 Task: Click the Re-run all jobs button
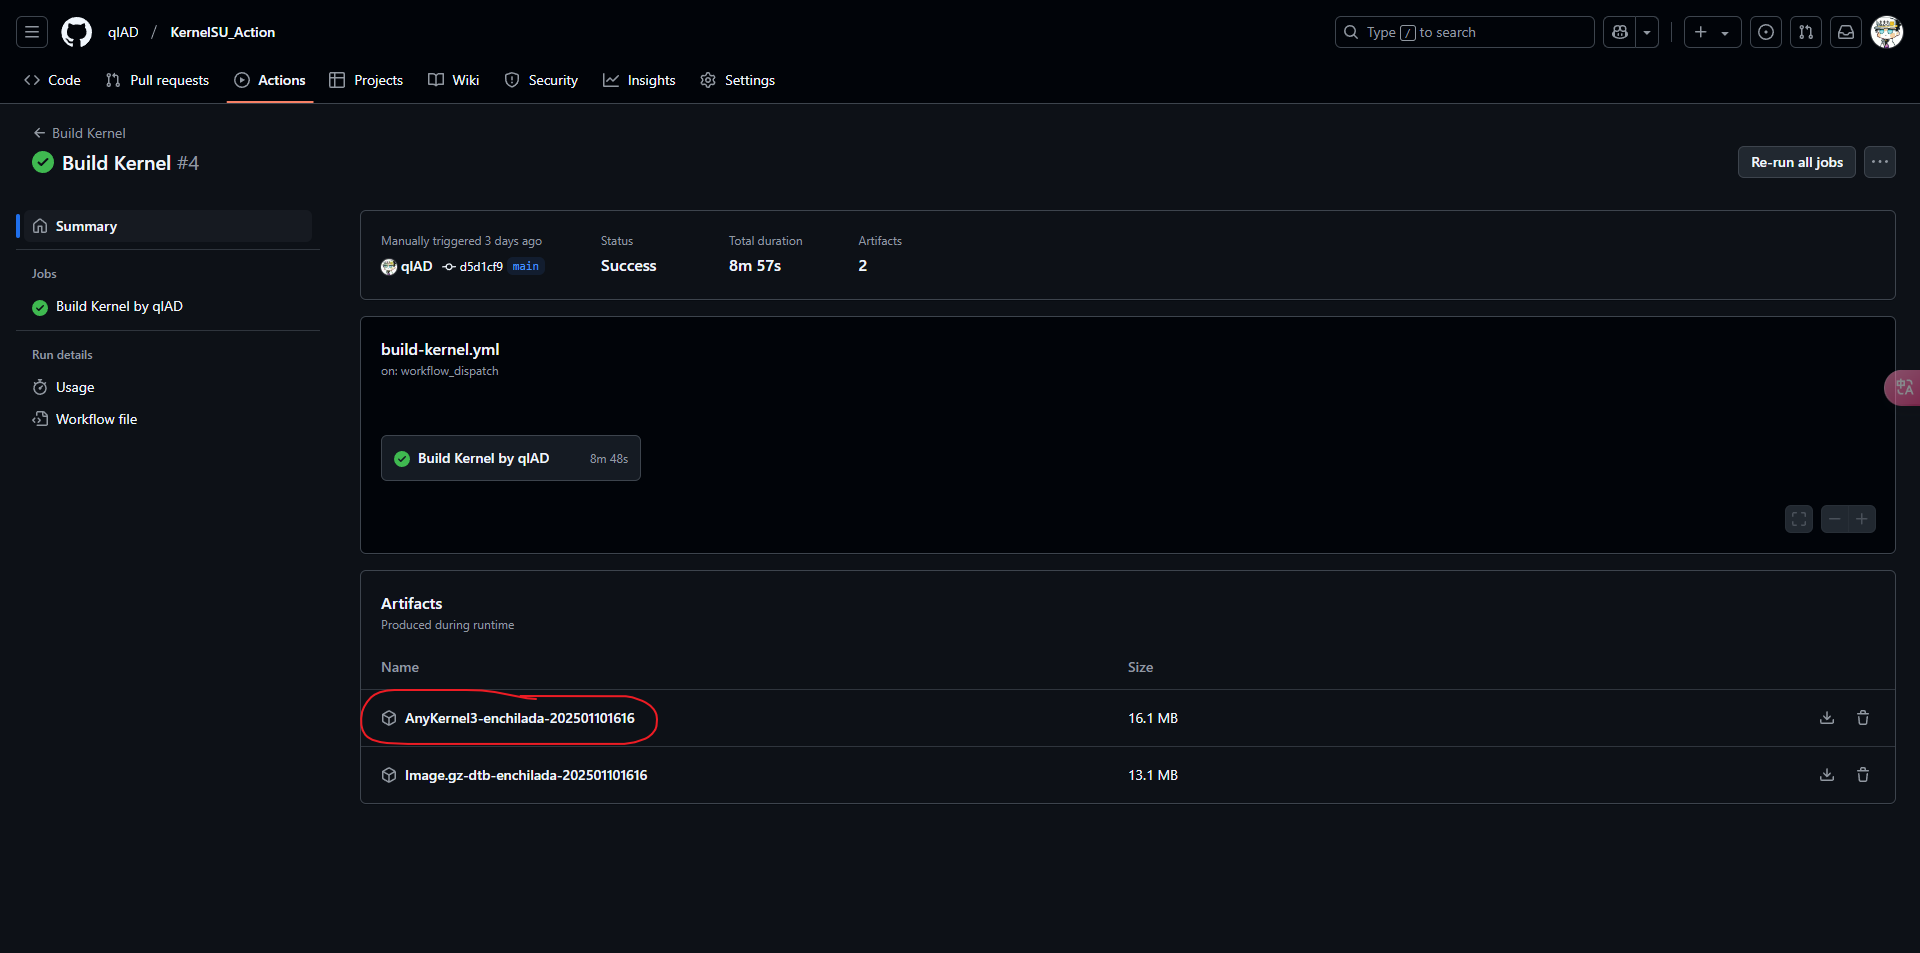pos(1796,162)
